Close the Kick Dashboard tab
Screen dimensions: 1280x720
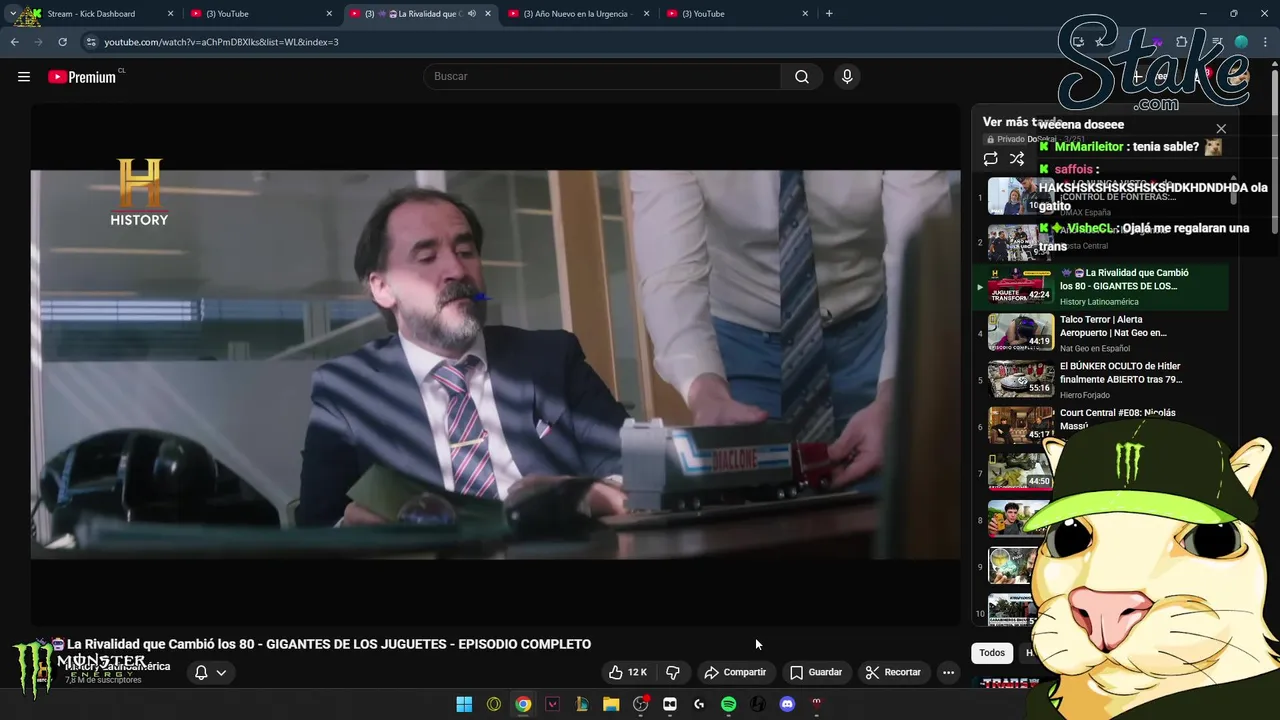pyautogui.click(x=170, y=14)
